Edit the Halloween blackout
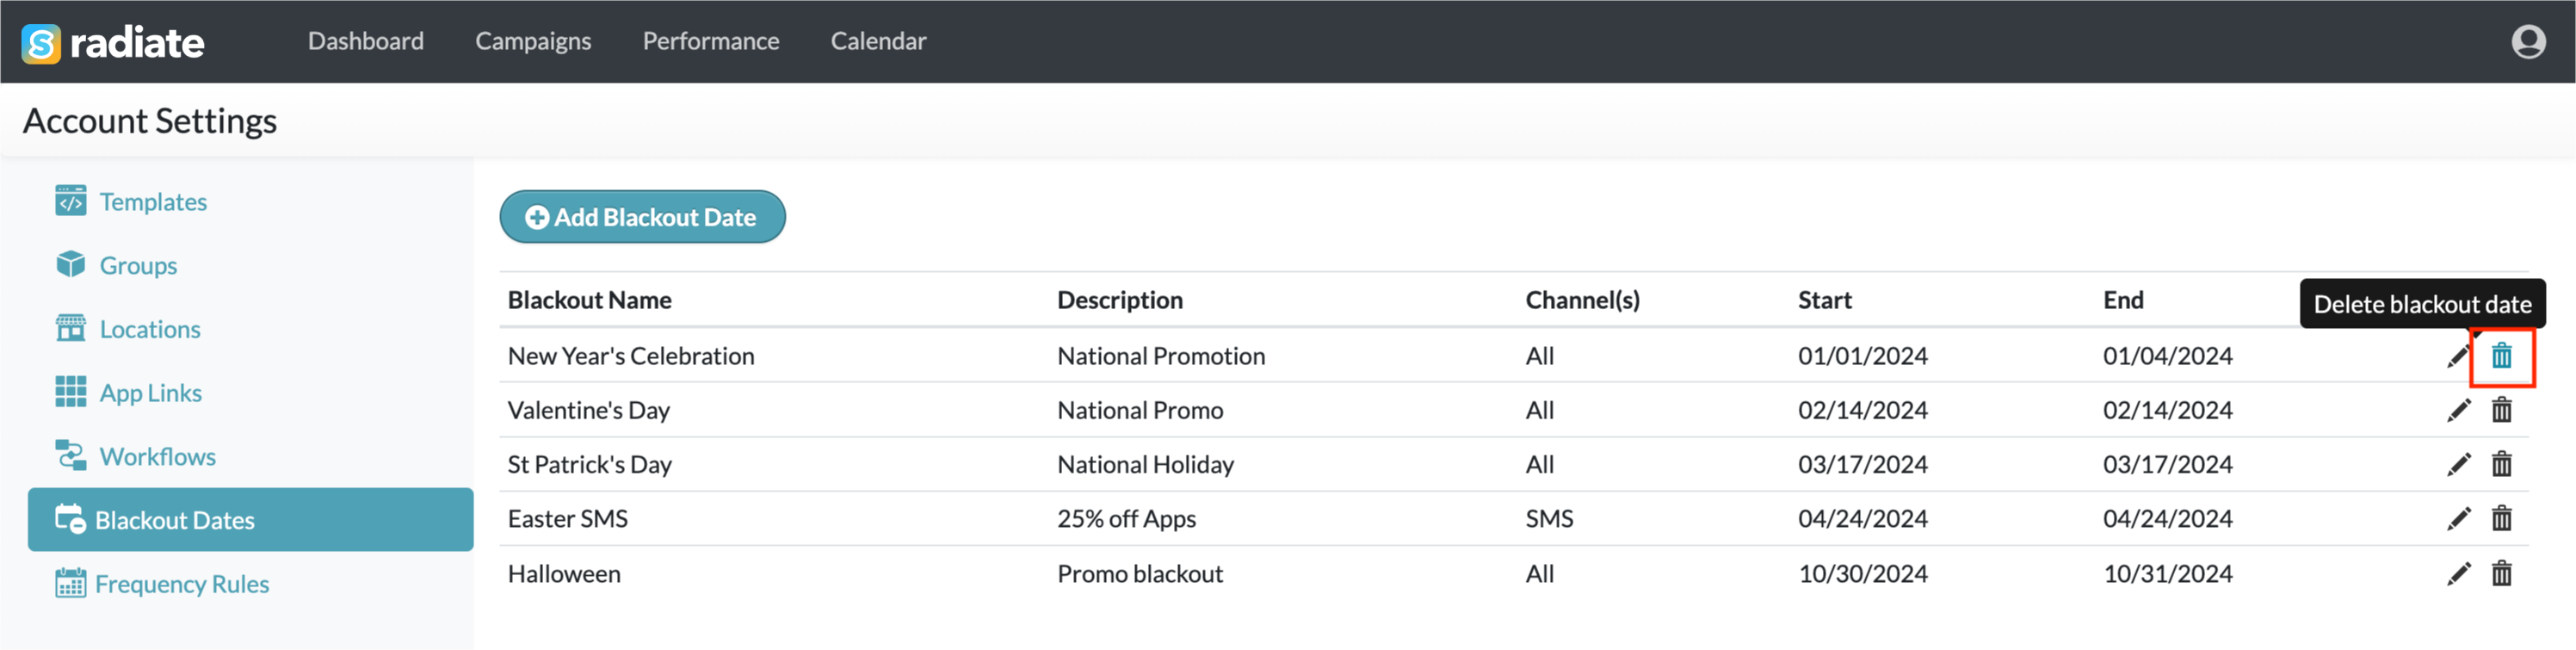Screen dimensions: 2576x650 click(2458, 573)
